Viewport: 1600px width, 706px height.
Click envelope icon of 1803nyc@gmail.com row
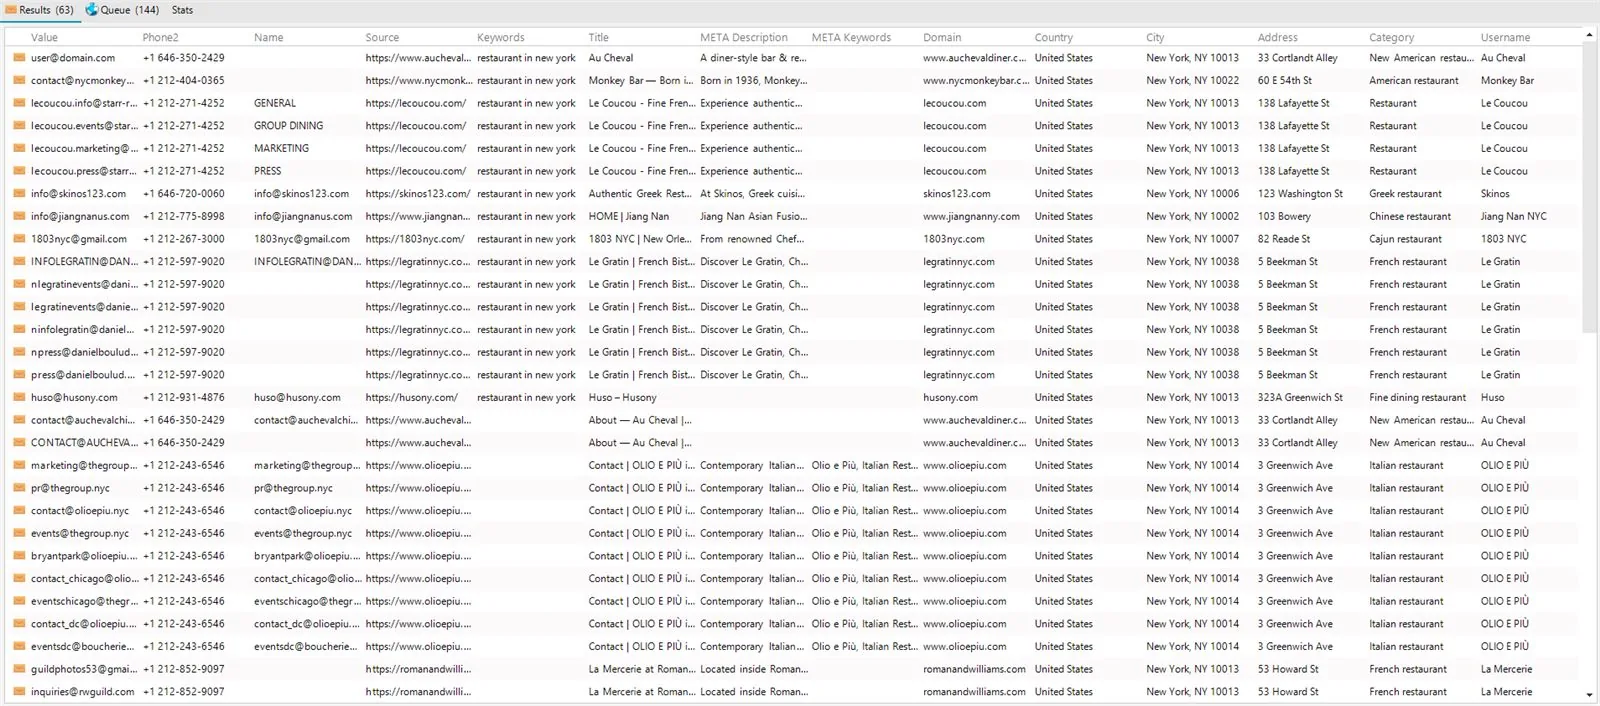point(19,239)
